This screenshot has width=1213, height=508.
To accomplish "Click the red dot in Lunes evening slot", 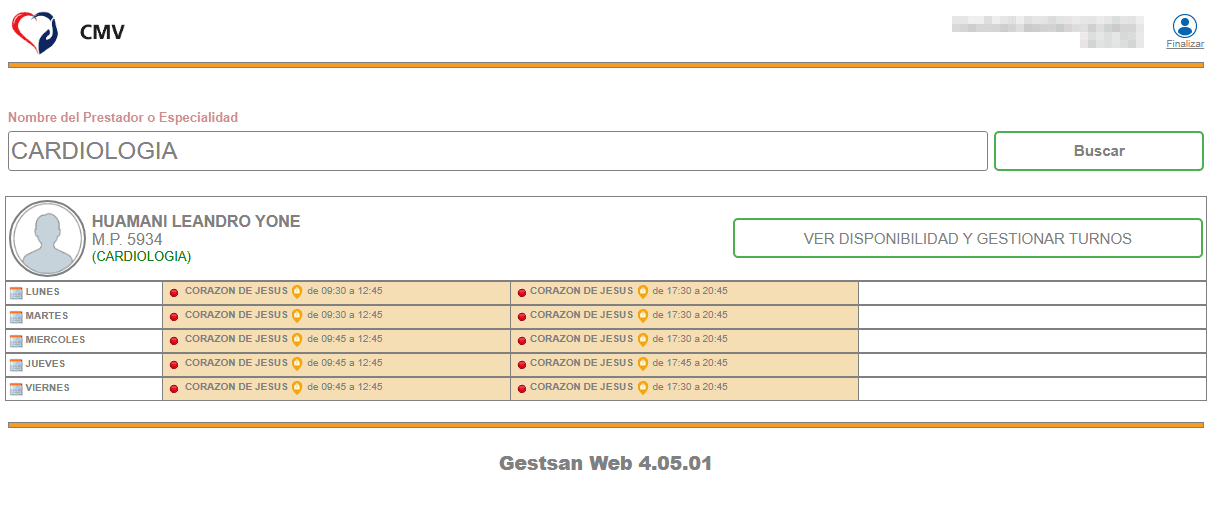I will 522,293.
